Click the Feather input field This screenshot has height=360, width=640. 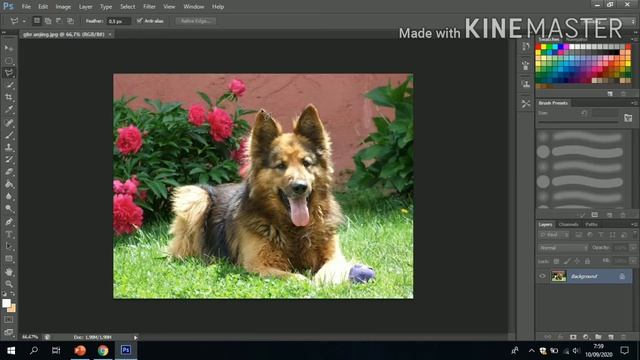(x=118, y=21)
